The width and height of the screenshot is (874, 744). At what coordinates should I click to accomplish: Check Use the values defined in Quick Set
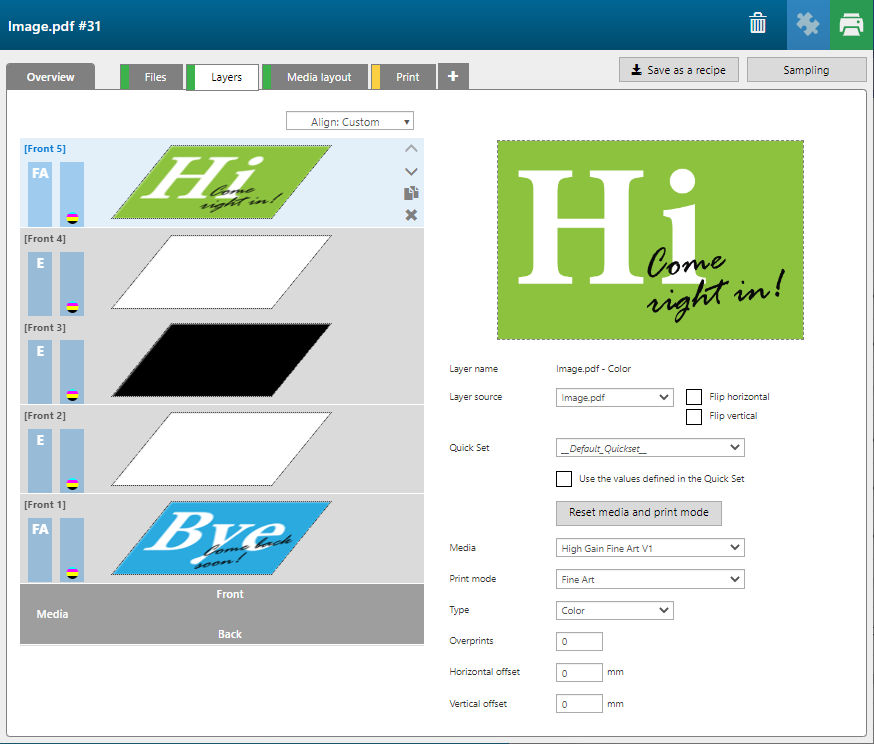564,479
